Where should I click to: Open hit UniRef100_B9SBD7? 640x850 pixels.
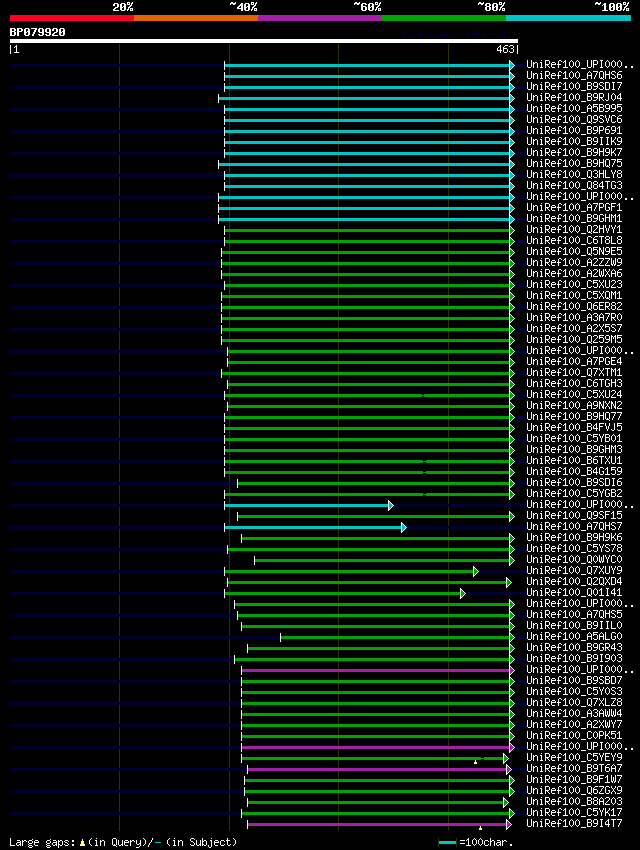(574, 680)
